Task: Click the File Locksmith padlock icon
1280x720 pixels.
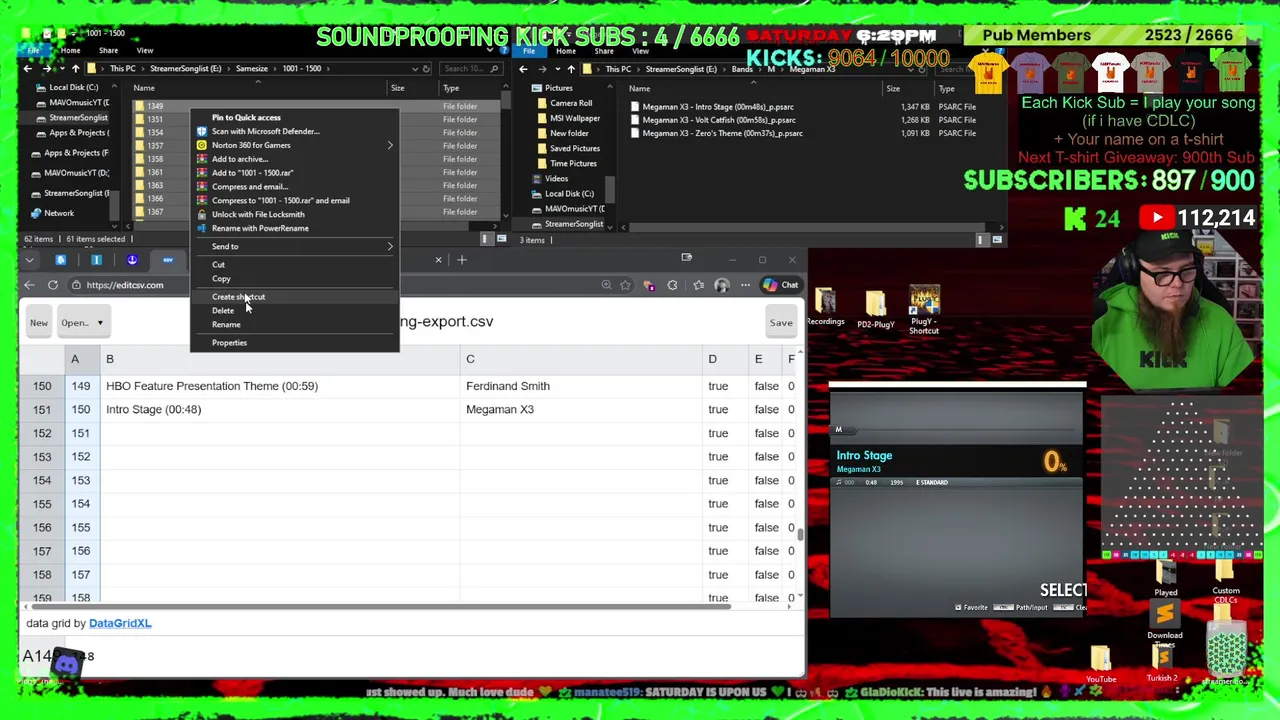Action: [x=201, y=214]
